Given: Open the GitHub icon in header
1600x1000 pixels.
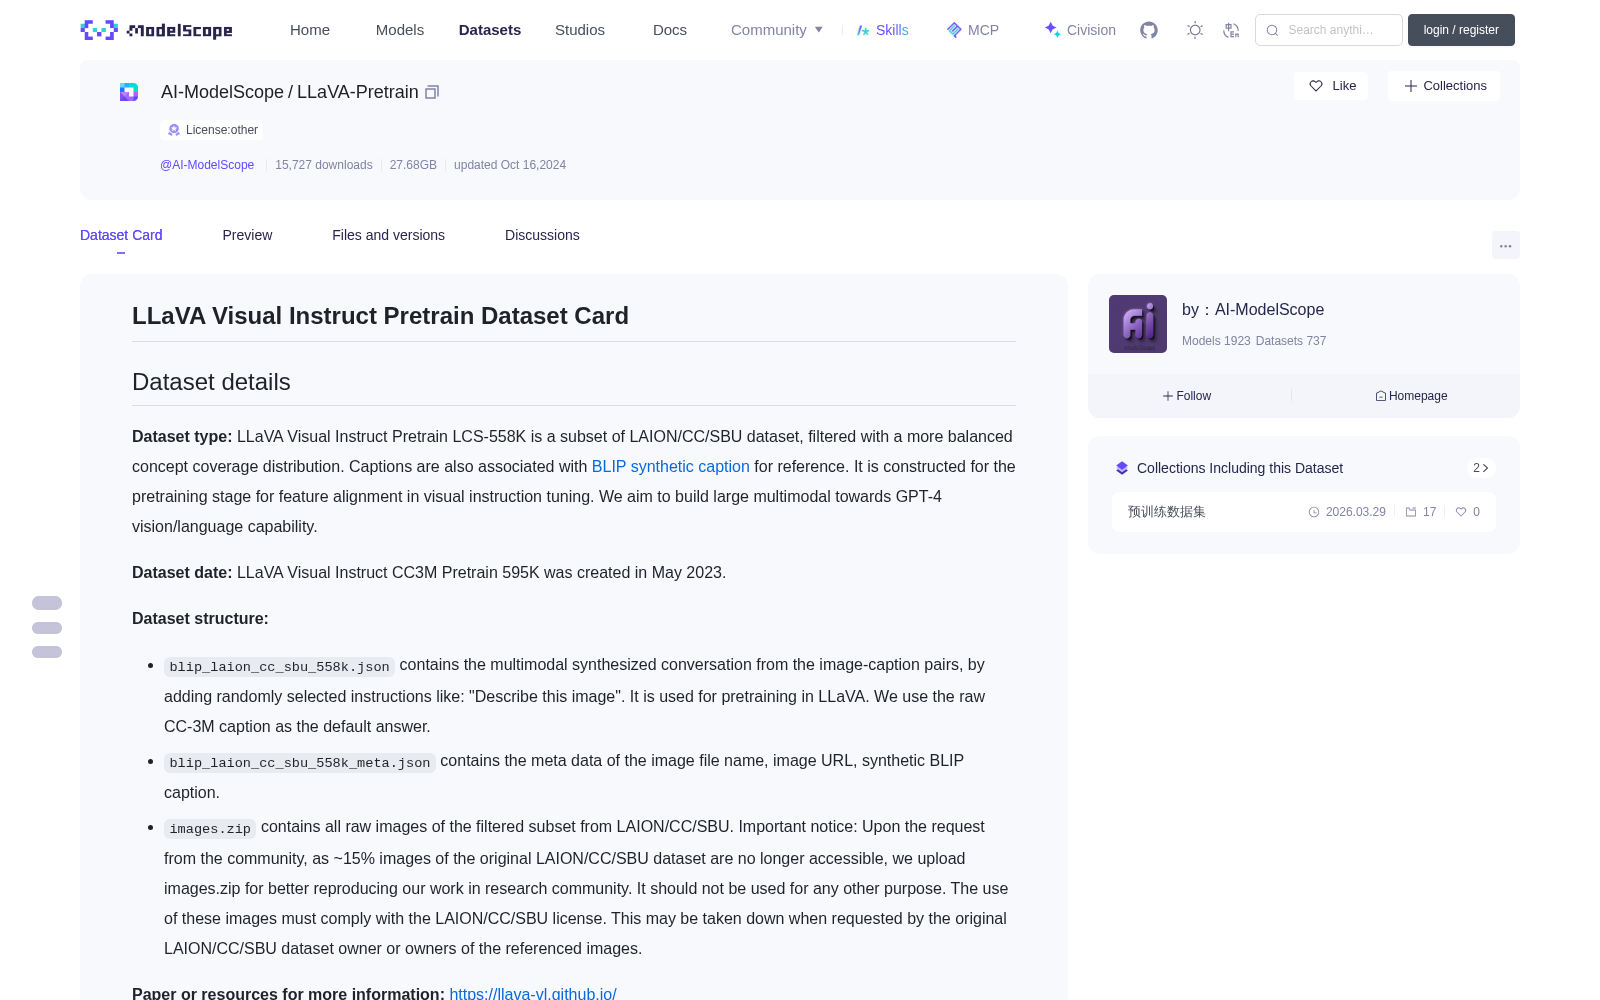Looking at the screenshot, I should pos(1149,30).
